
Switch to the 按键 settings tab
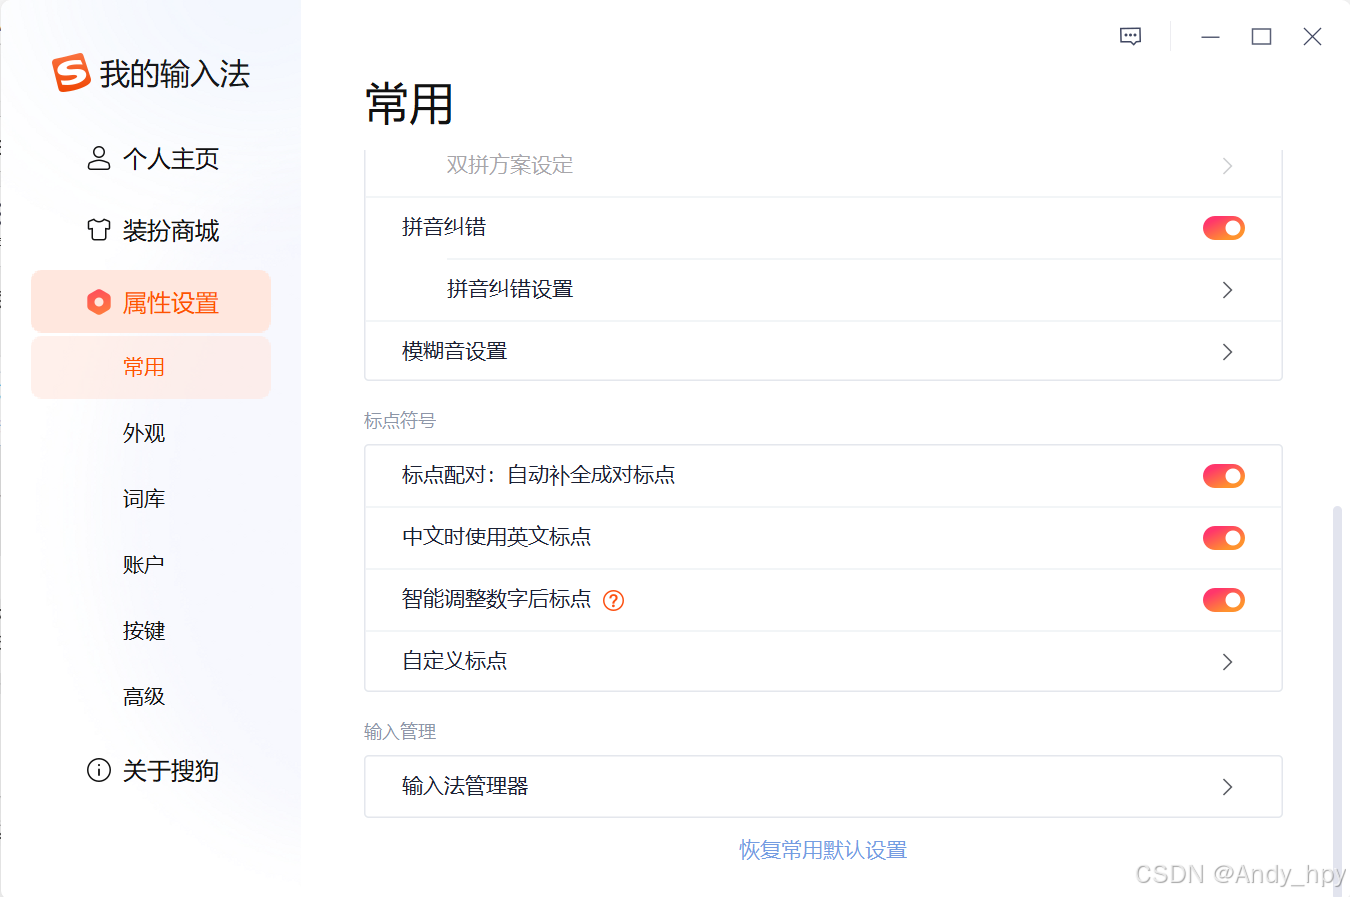pos(144,631)
